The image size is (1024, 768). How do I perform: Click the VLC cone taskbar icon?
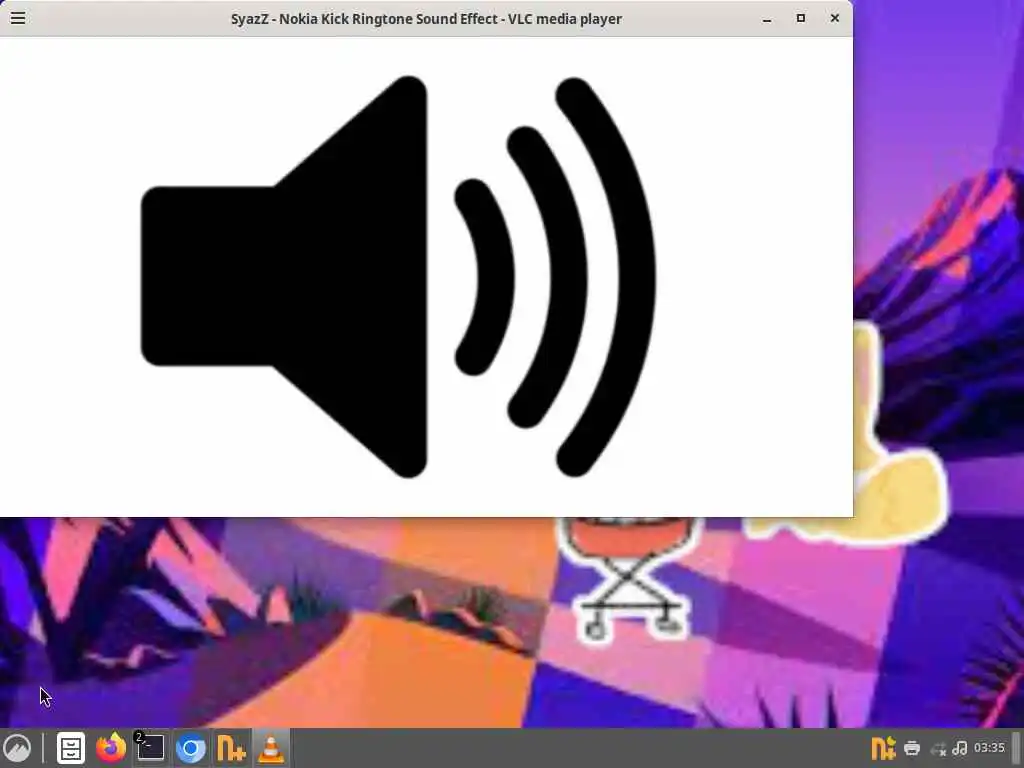(271, 748)
